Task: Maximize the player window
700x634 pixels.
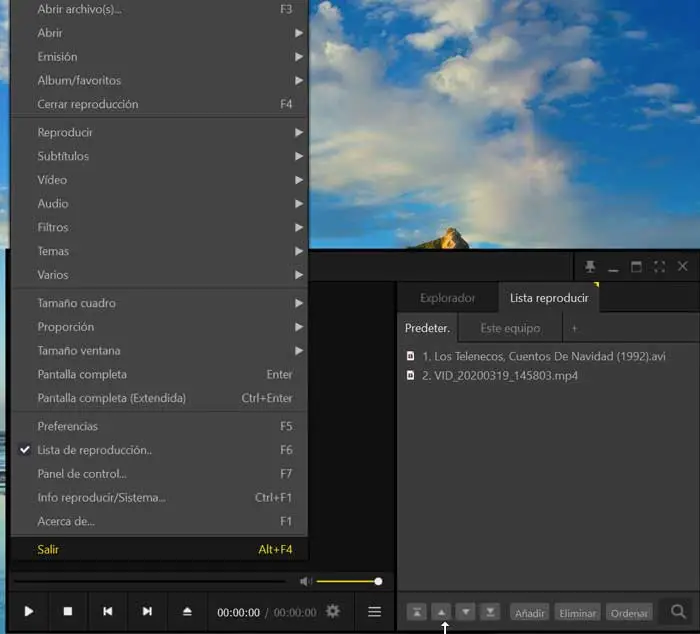Action: (x=636, y=267)
